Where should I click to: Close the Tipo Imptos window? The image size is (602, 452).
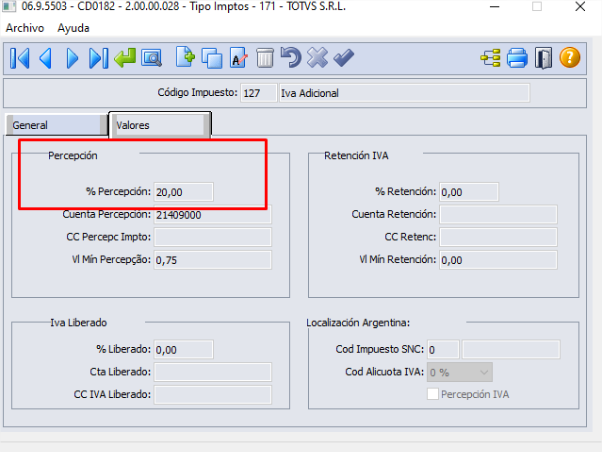580,7
